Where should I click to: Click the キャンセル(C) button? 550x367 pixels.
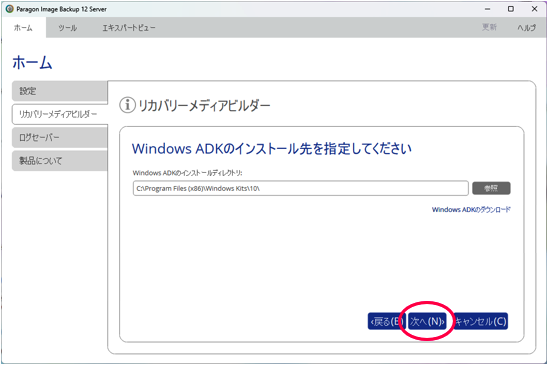pyautogui.click(x=480, y=321)
